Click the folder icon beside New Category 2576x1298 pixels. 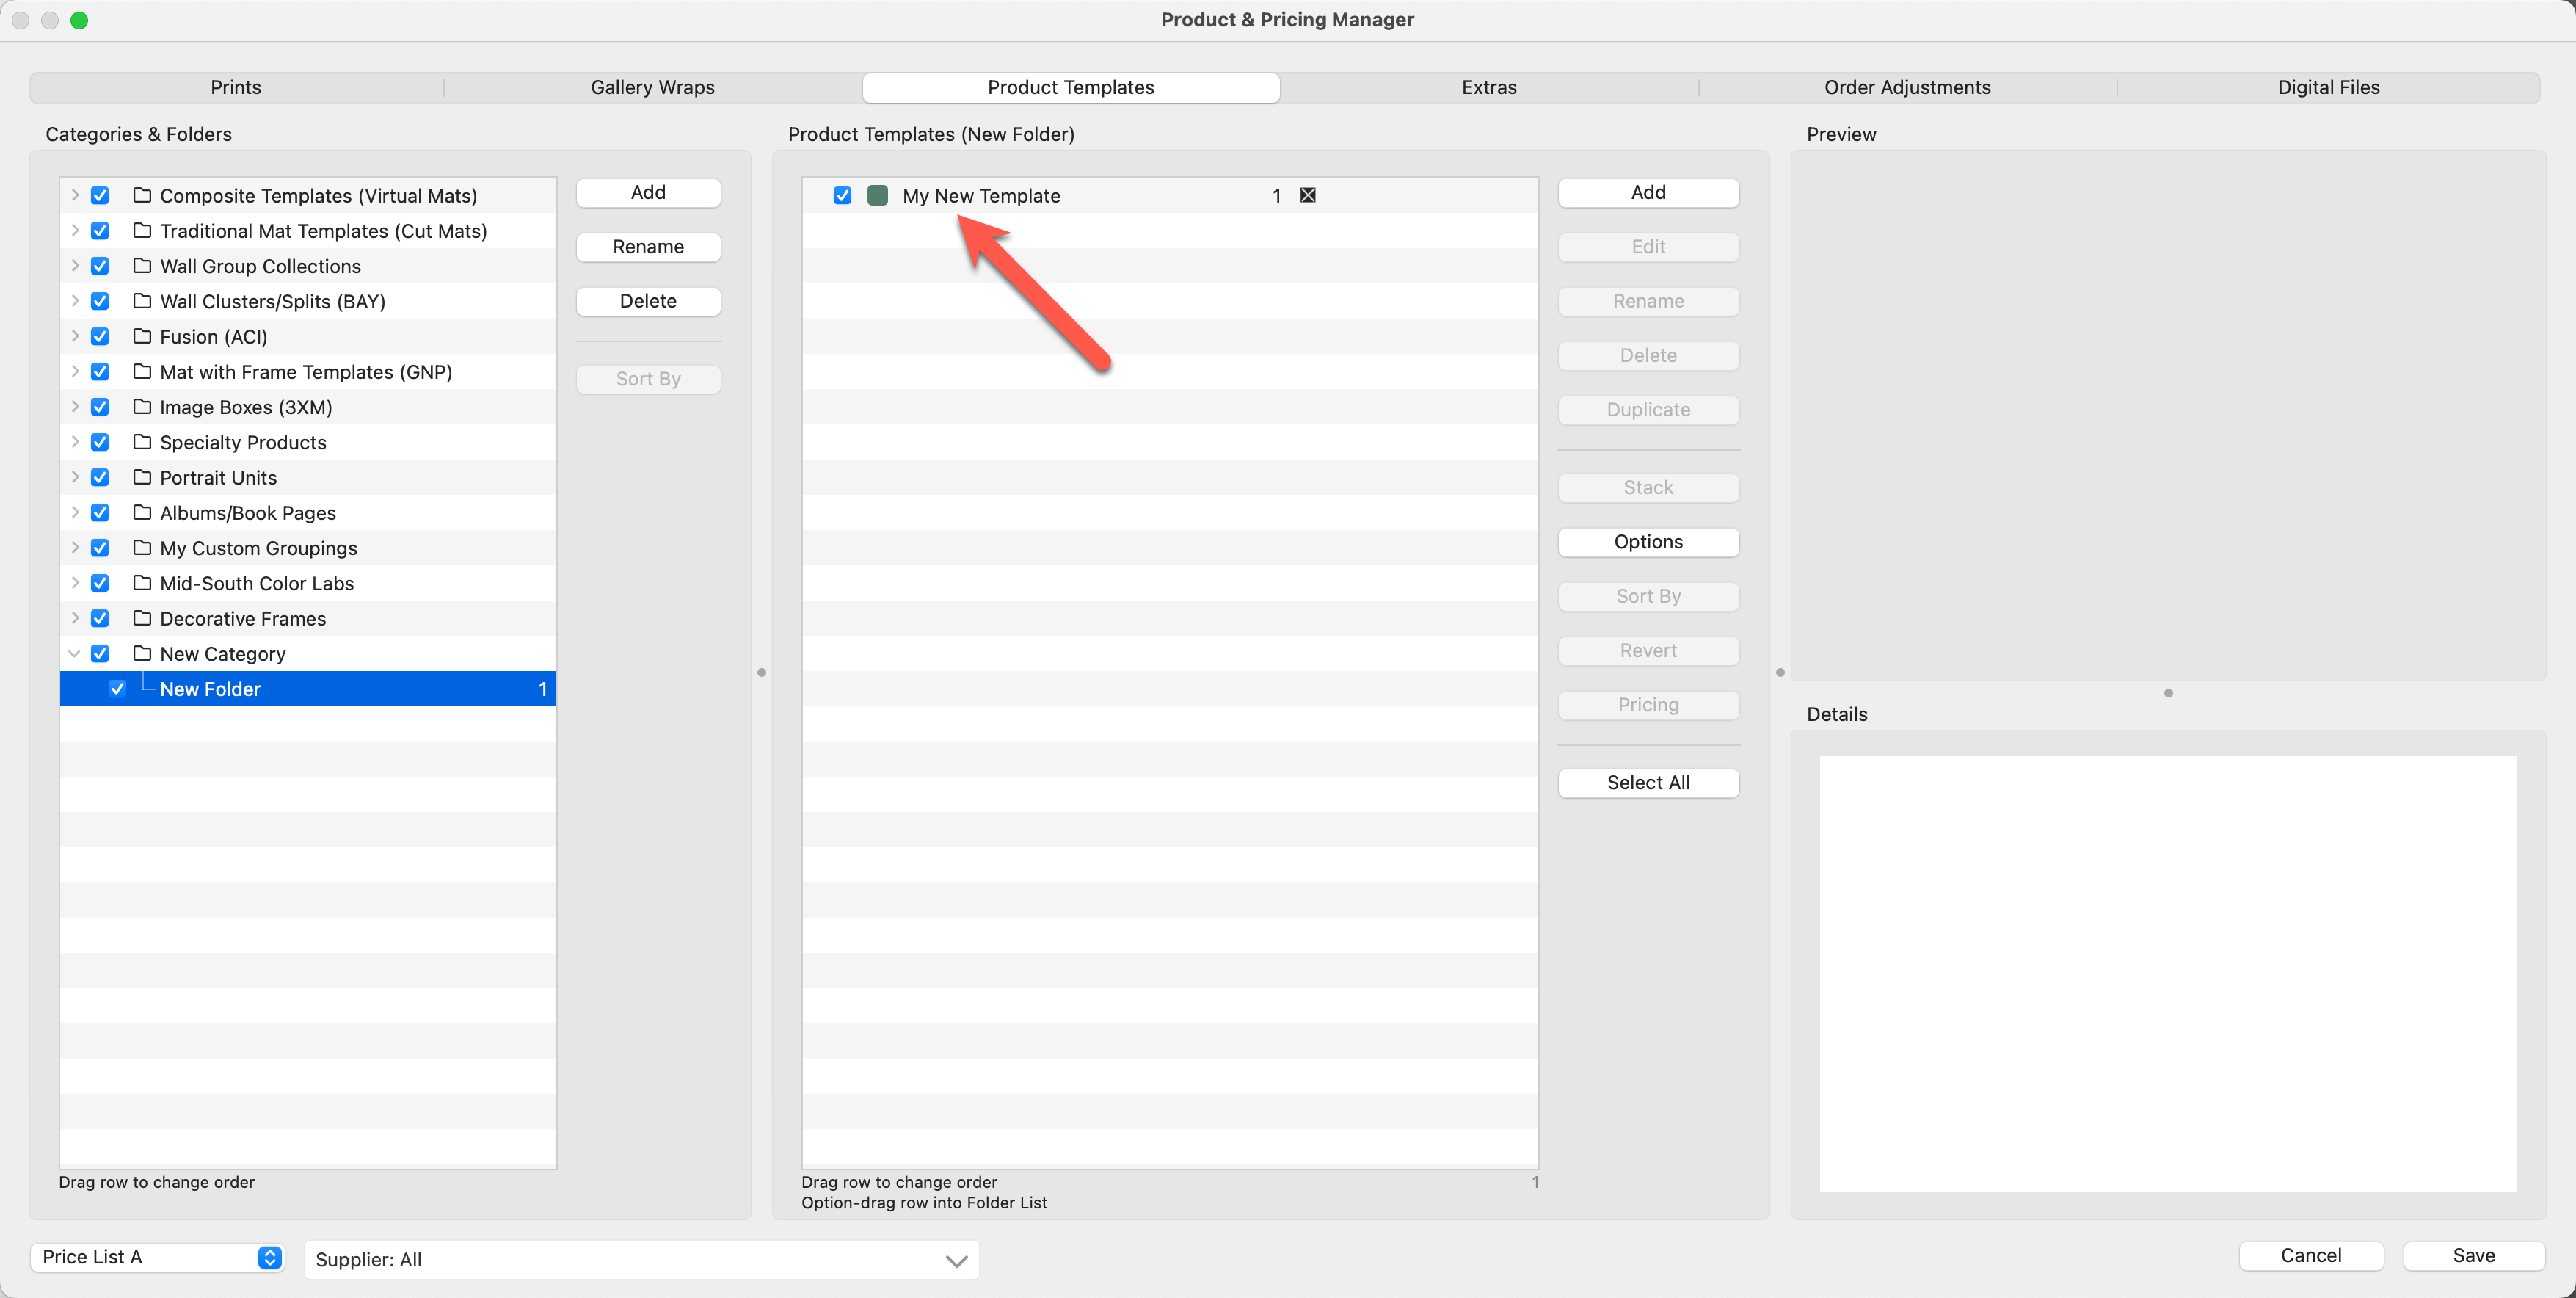pyautogui.click(x=142, y=653)
